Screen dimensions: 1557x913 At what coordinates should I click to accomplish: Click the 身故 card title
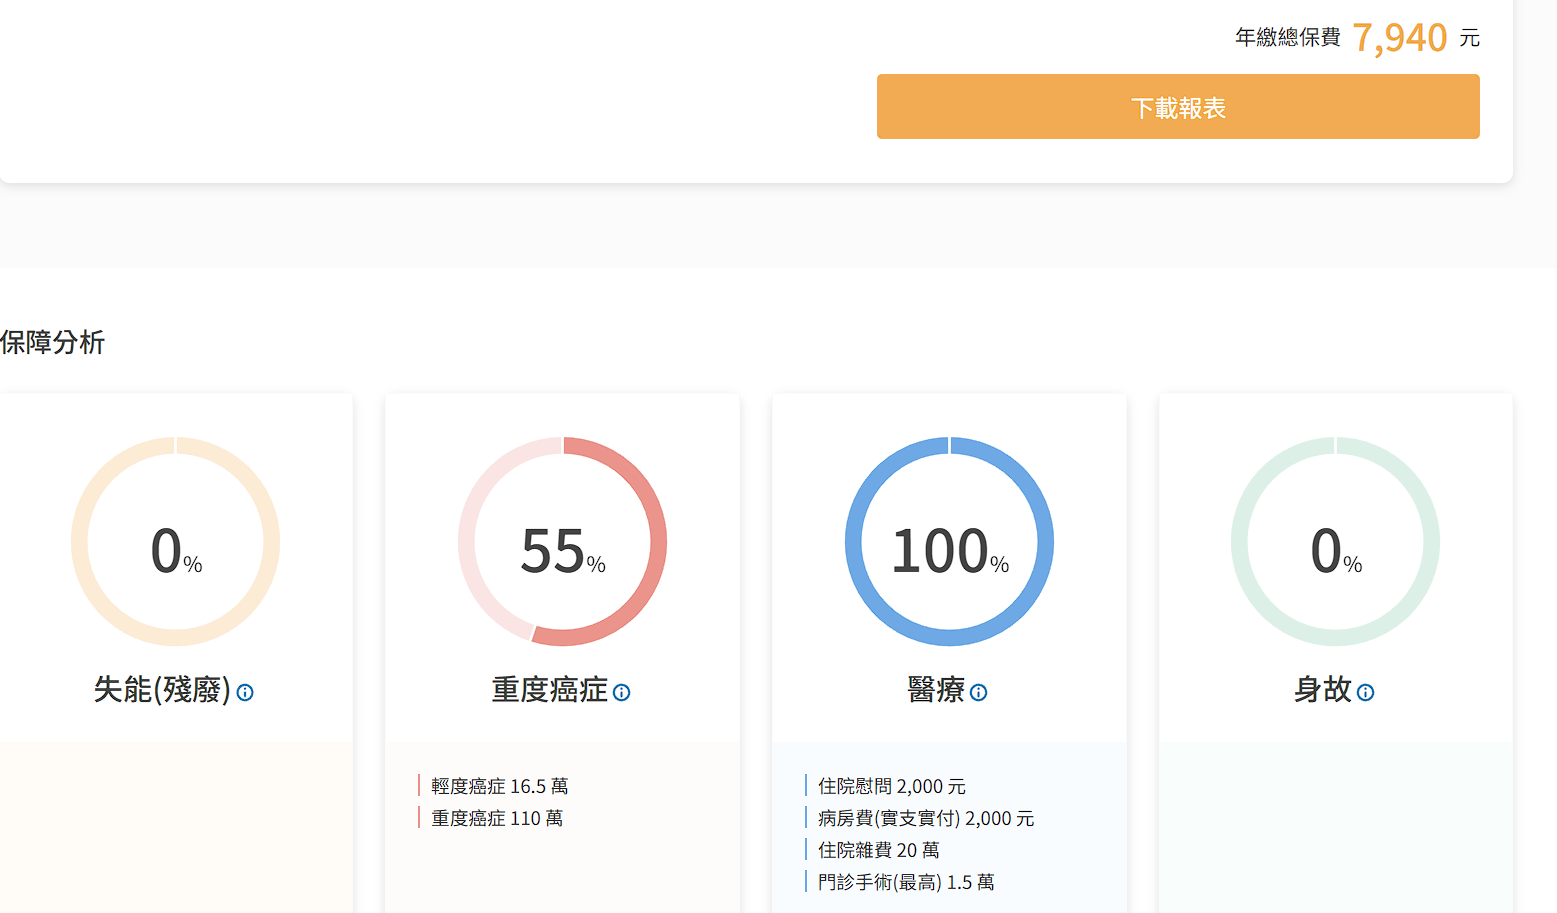tap(1322, 690)
